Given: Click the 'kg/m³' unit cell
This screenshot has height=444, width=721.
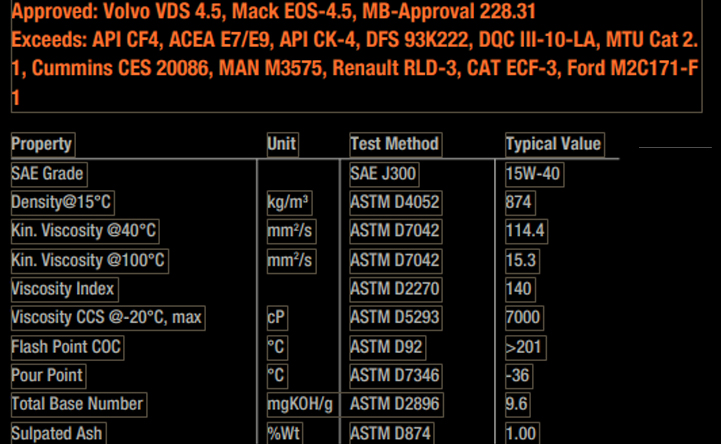Looking at the screenshot, I should (x=289, y=203).
